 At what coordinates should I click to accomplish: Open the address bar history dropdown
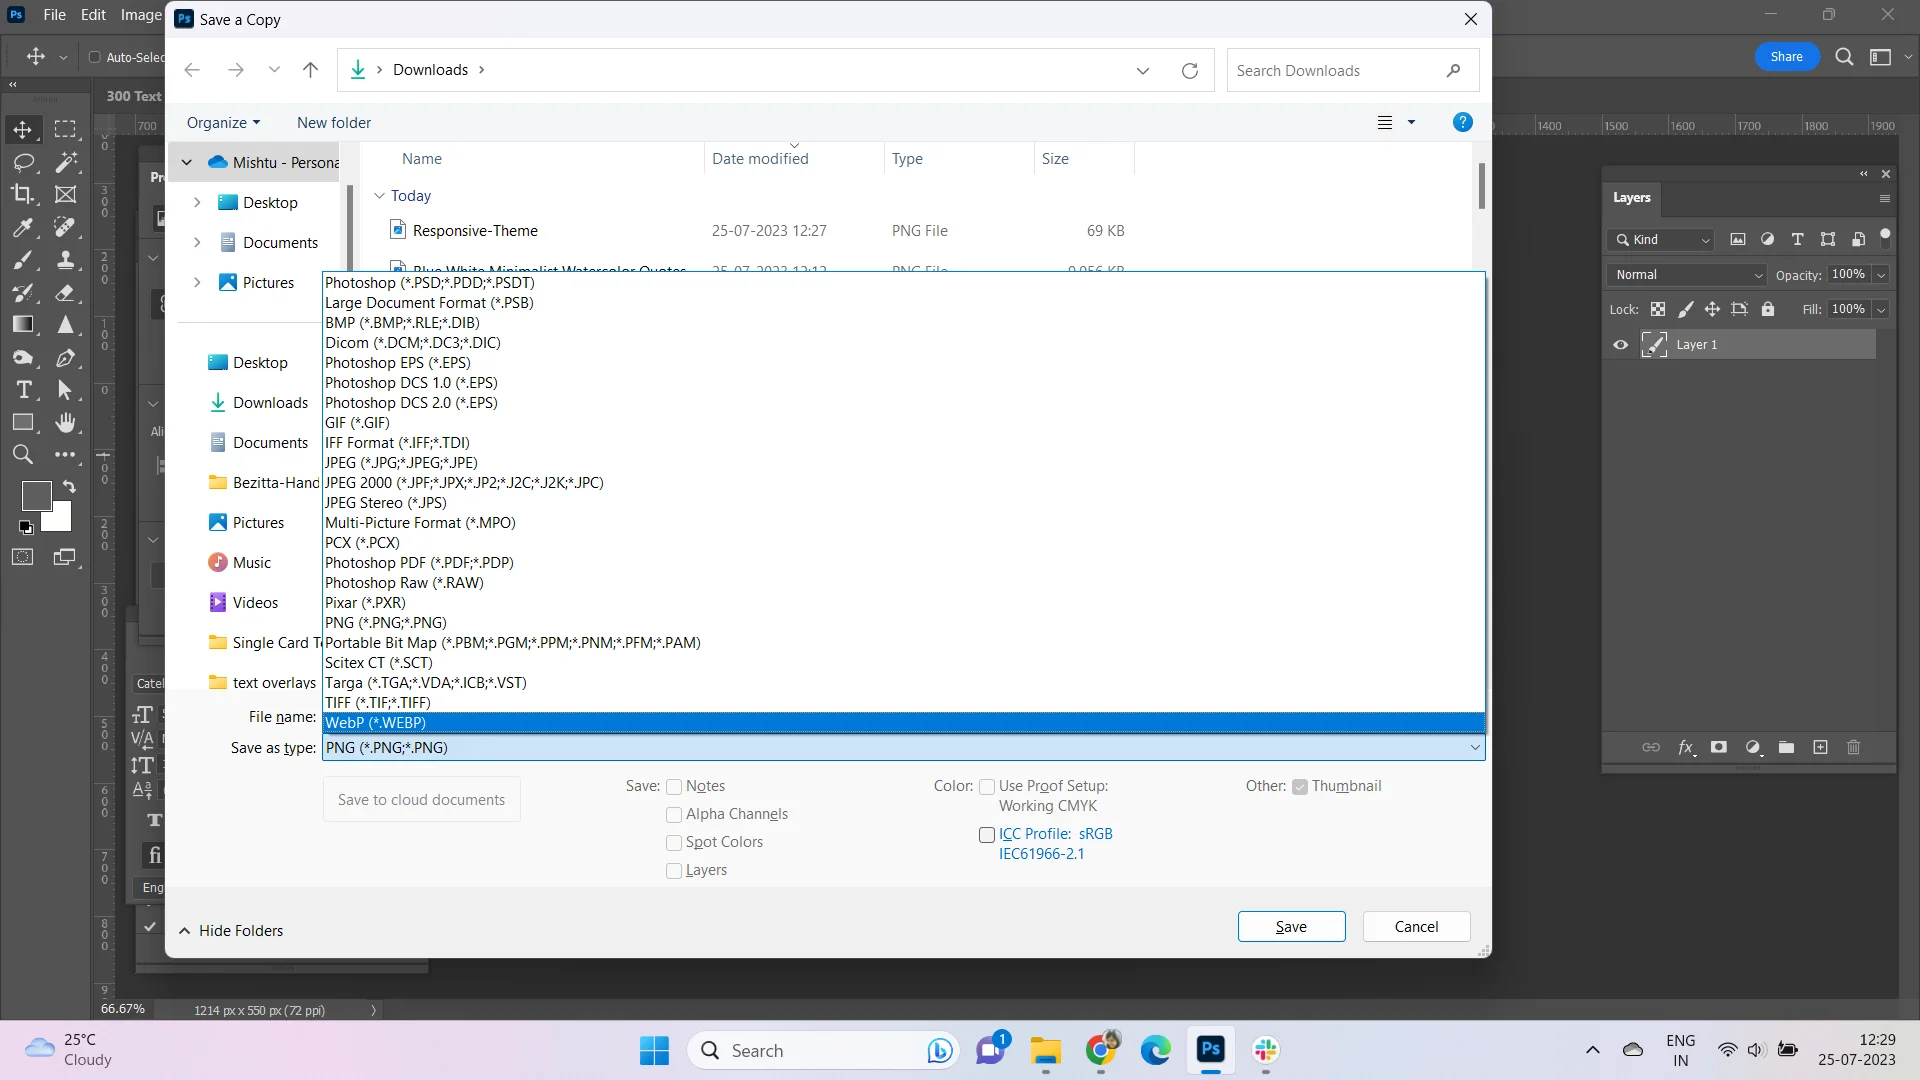(x=1142, y=70)
